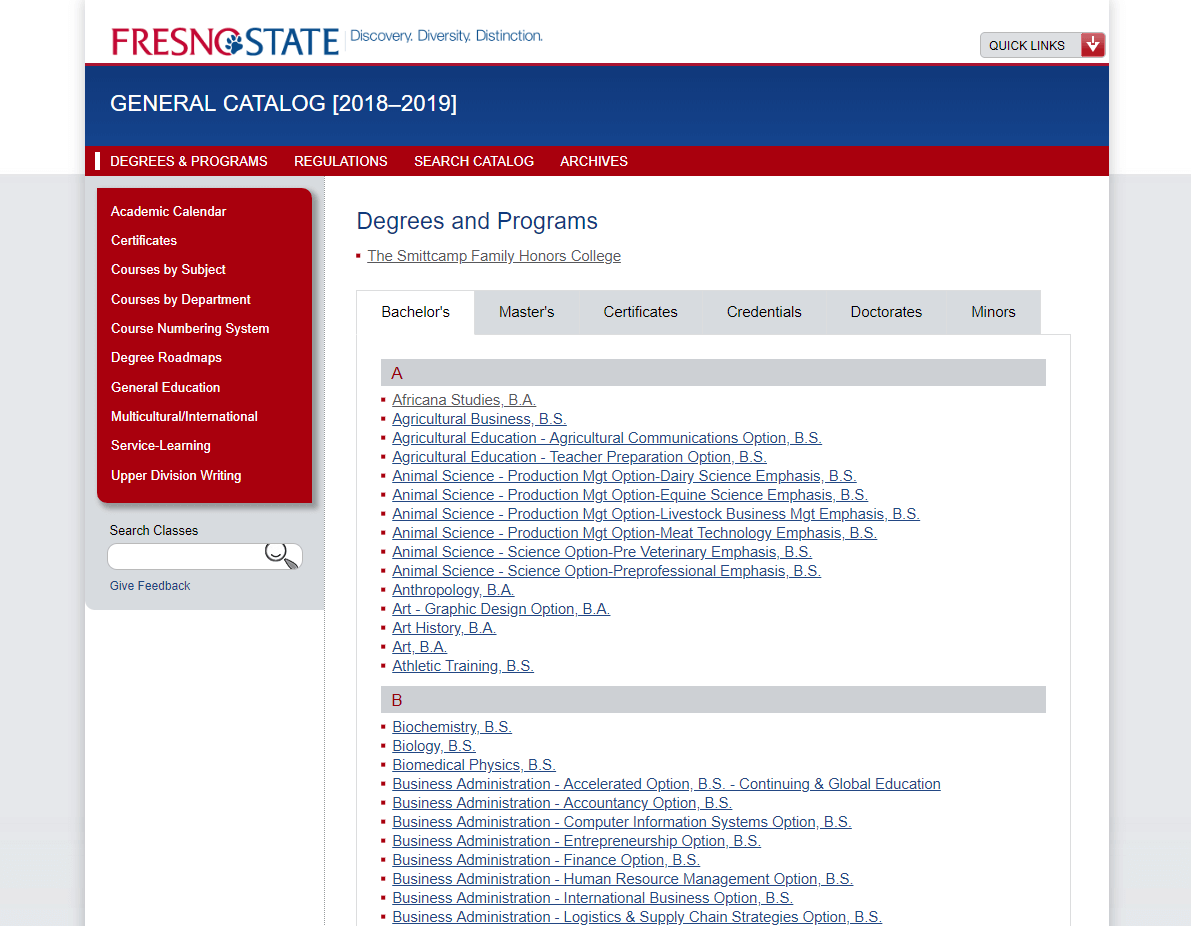This screenshot has height=926, width=1191.
Task: Switch to the Doctorates tab
Action: [886, 312]
